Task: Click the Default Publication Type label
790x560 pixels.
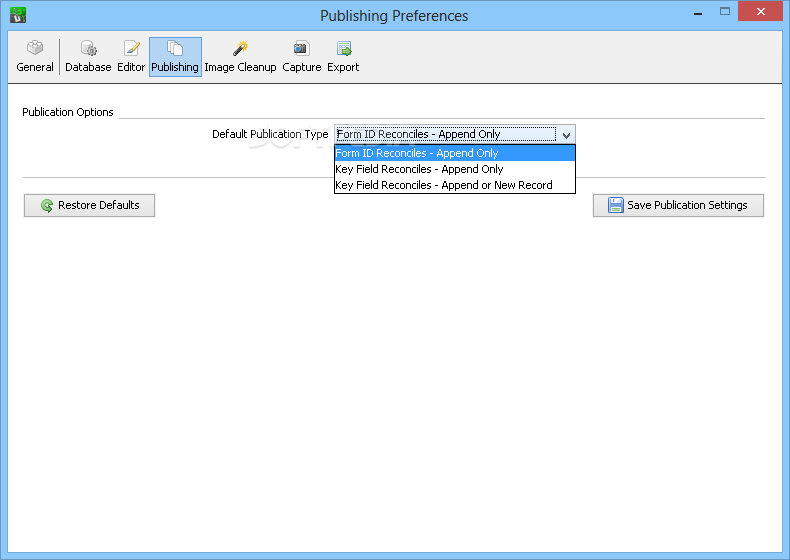Action: click(x=270, y=134)
